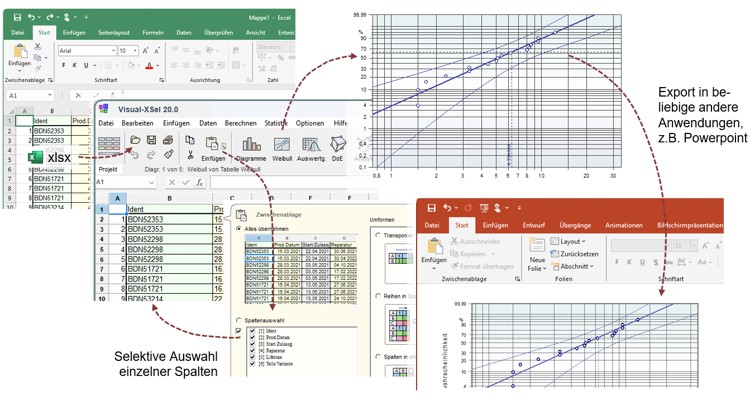Click the Zurücksetzen button in PowerPoint

point(574,254)
